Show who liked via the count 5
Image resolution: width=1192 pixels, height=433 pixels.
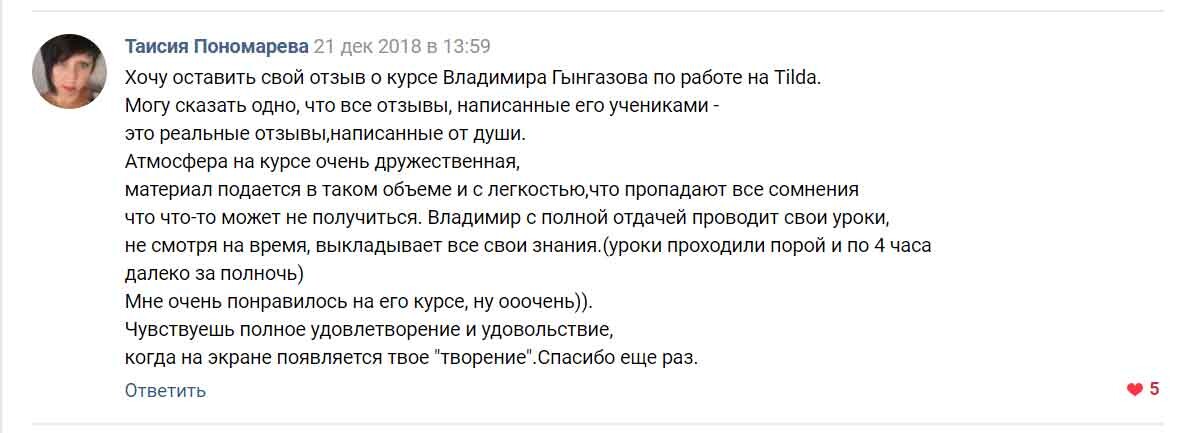(x=1154, y=389)
